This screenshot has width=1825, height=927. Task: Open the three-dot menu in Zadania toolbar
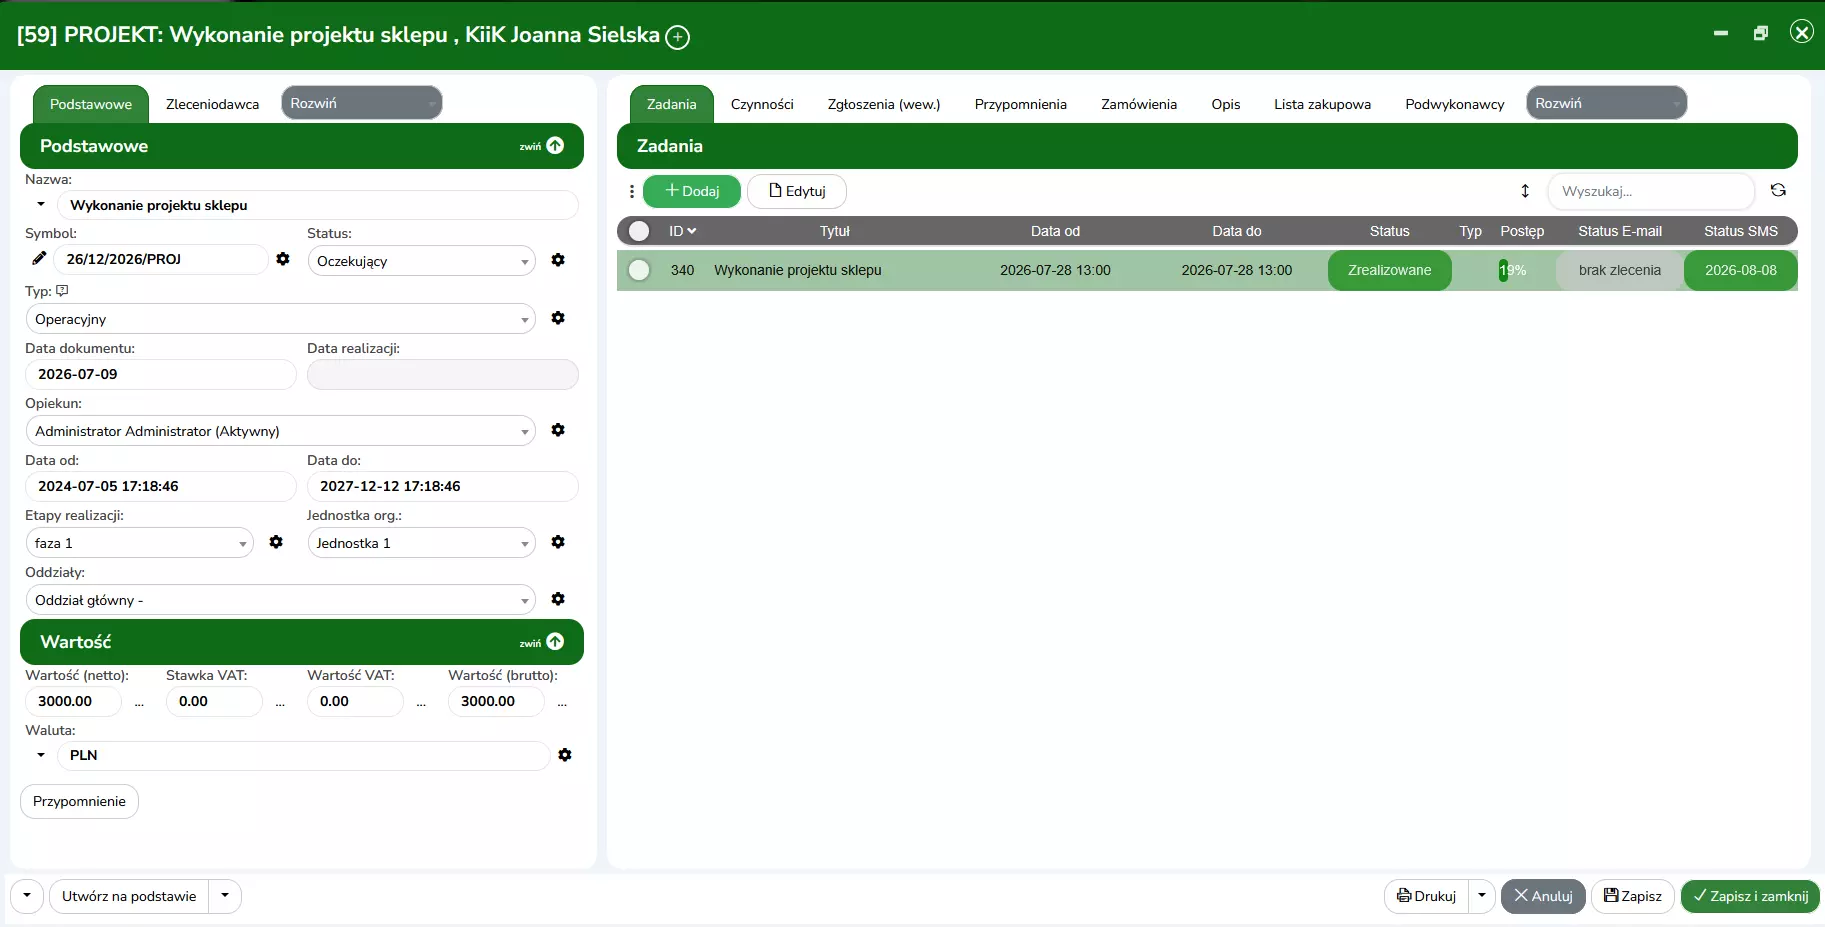click(632, 191)
